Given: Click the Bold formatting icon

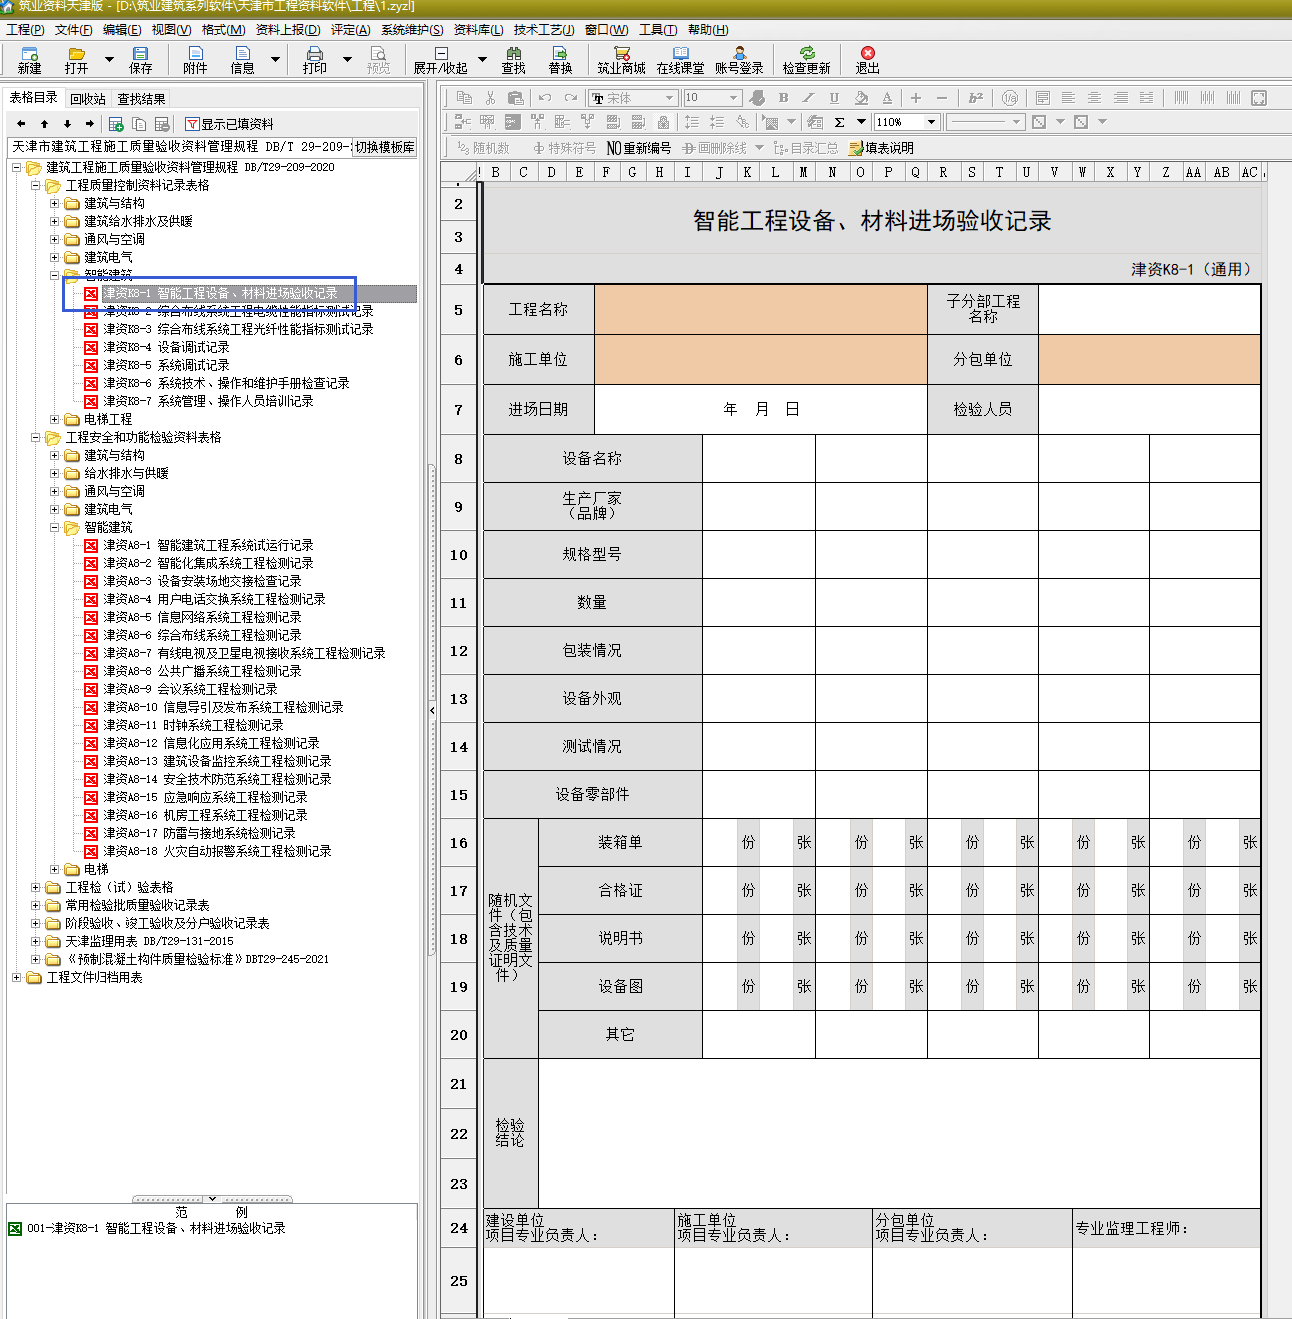Looking at the screenshot, I should click(783, 98).
